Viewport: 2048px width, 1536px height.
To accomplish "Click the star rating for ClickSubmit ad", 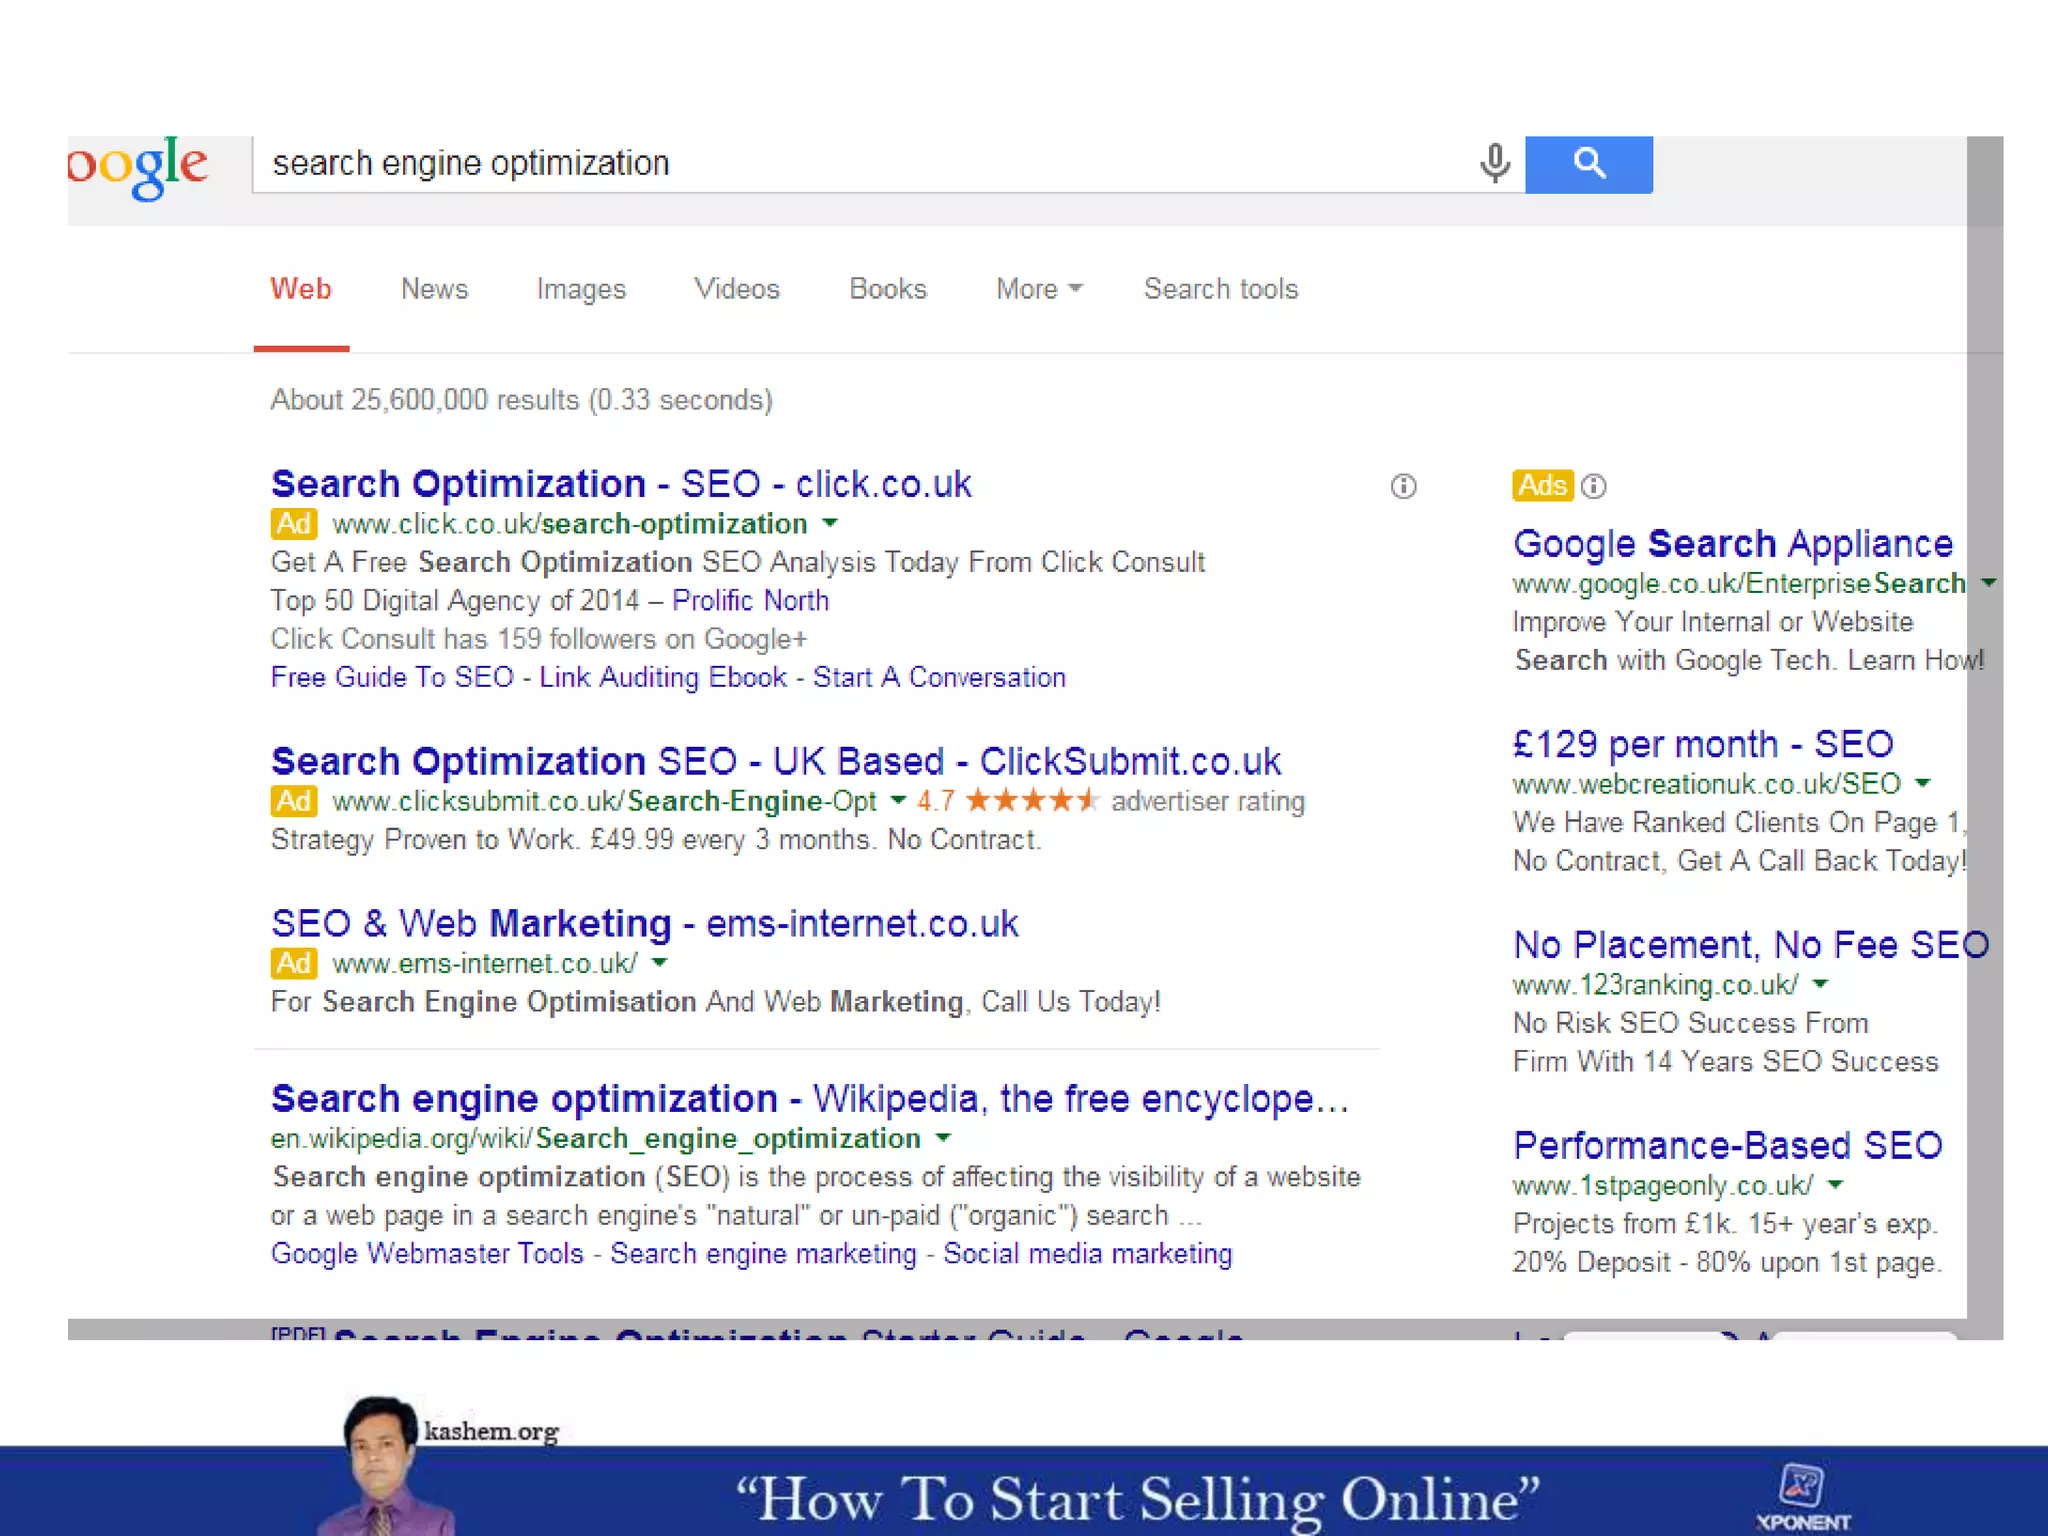I will (x=1032, y=801).
